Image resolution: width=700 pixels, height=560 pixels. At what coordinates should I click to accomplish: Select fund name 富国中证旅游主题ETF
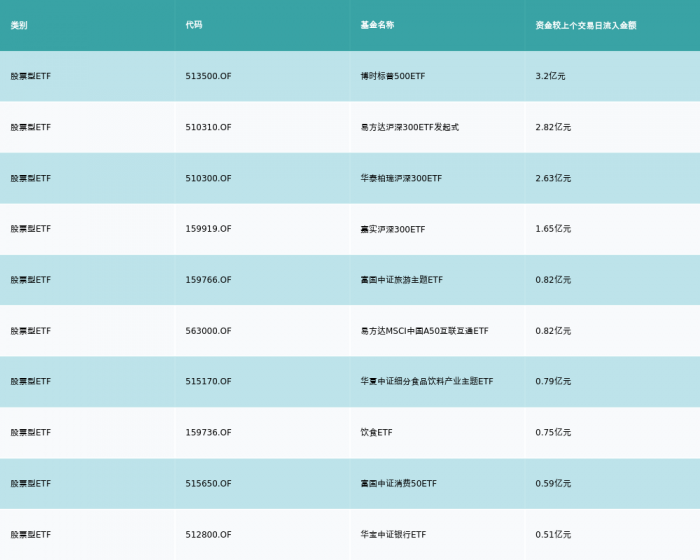click(402, 280)
